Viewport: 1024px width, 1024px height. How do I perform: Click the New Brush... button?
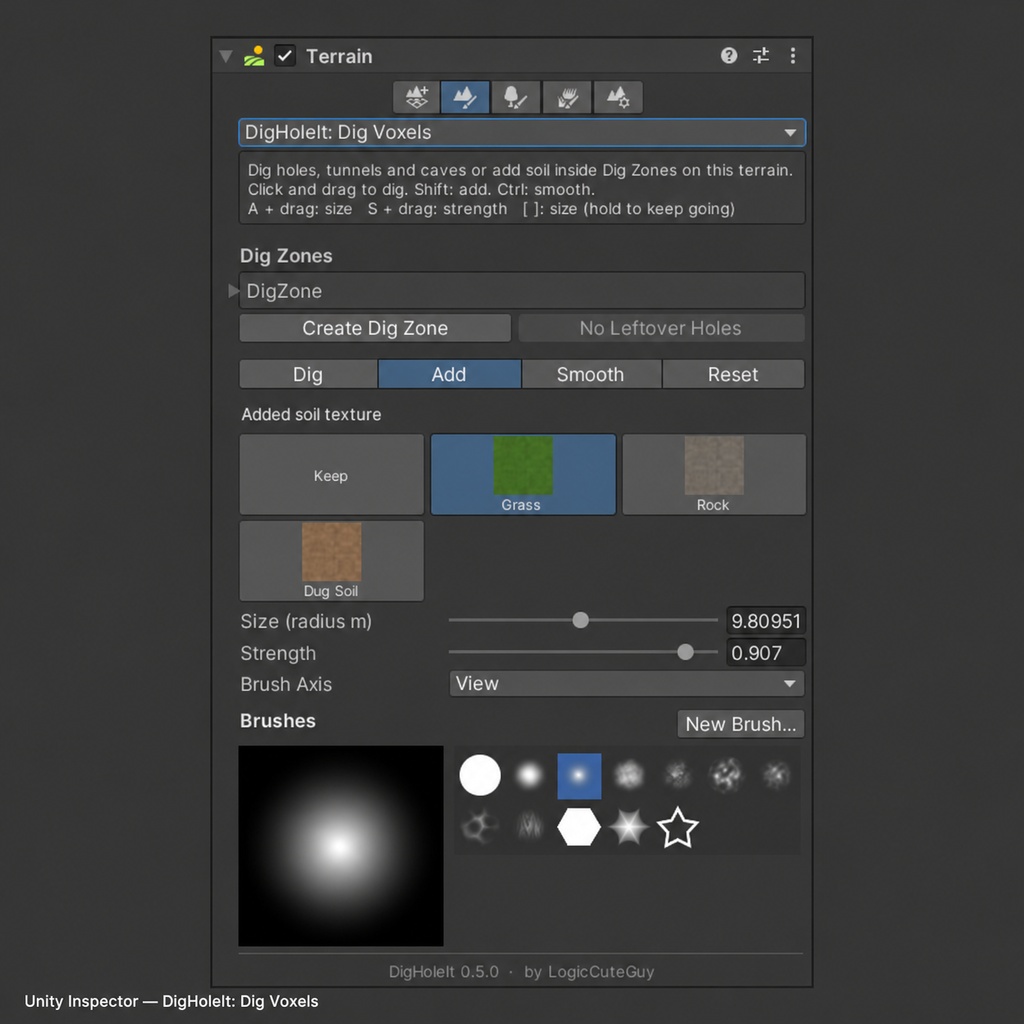click(741, 724)
